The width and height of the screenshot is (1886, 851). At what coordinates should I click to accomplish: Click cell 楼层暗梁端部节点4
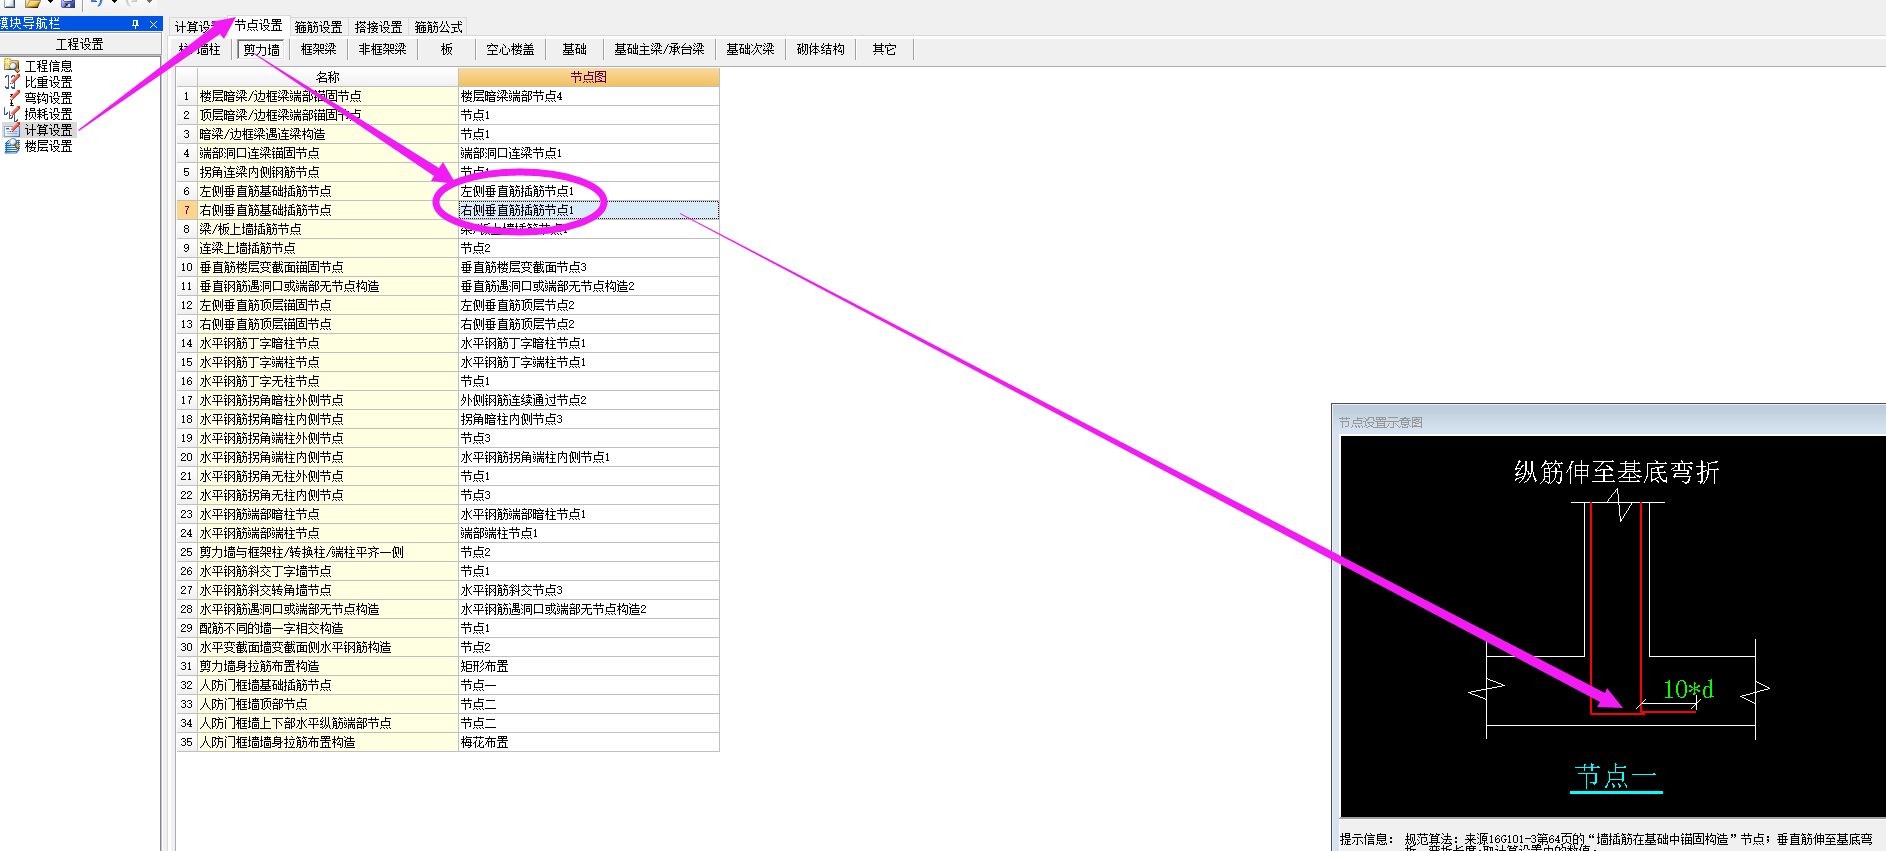point(588,96)
